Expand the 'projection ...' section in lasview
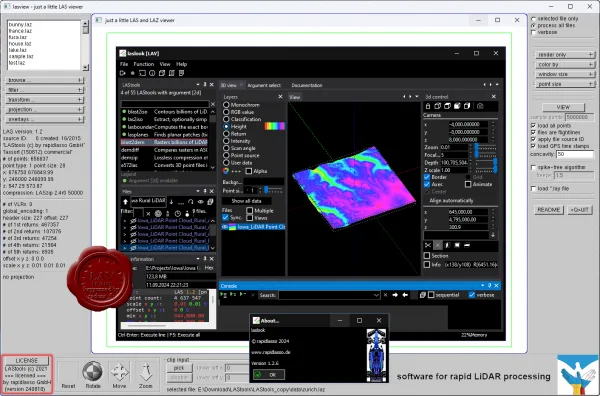This screenshot has width=600, height=396. [44, 109]
